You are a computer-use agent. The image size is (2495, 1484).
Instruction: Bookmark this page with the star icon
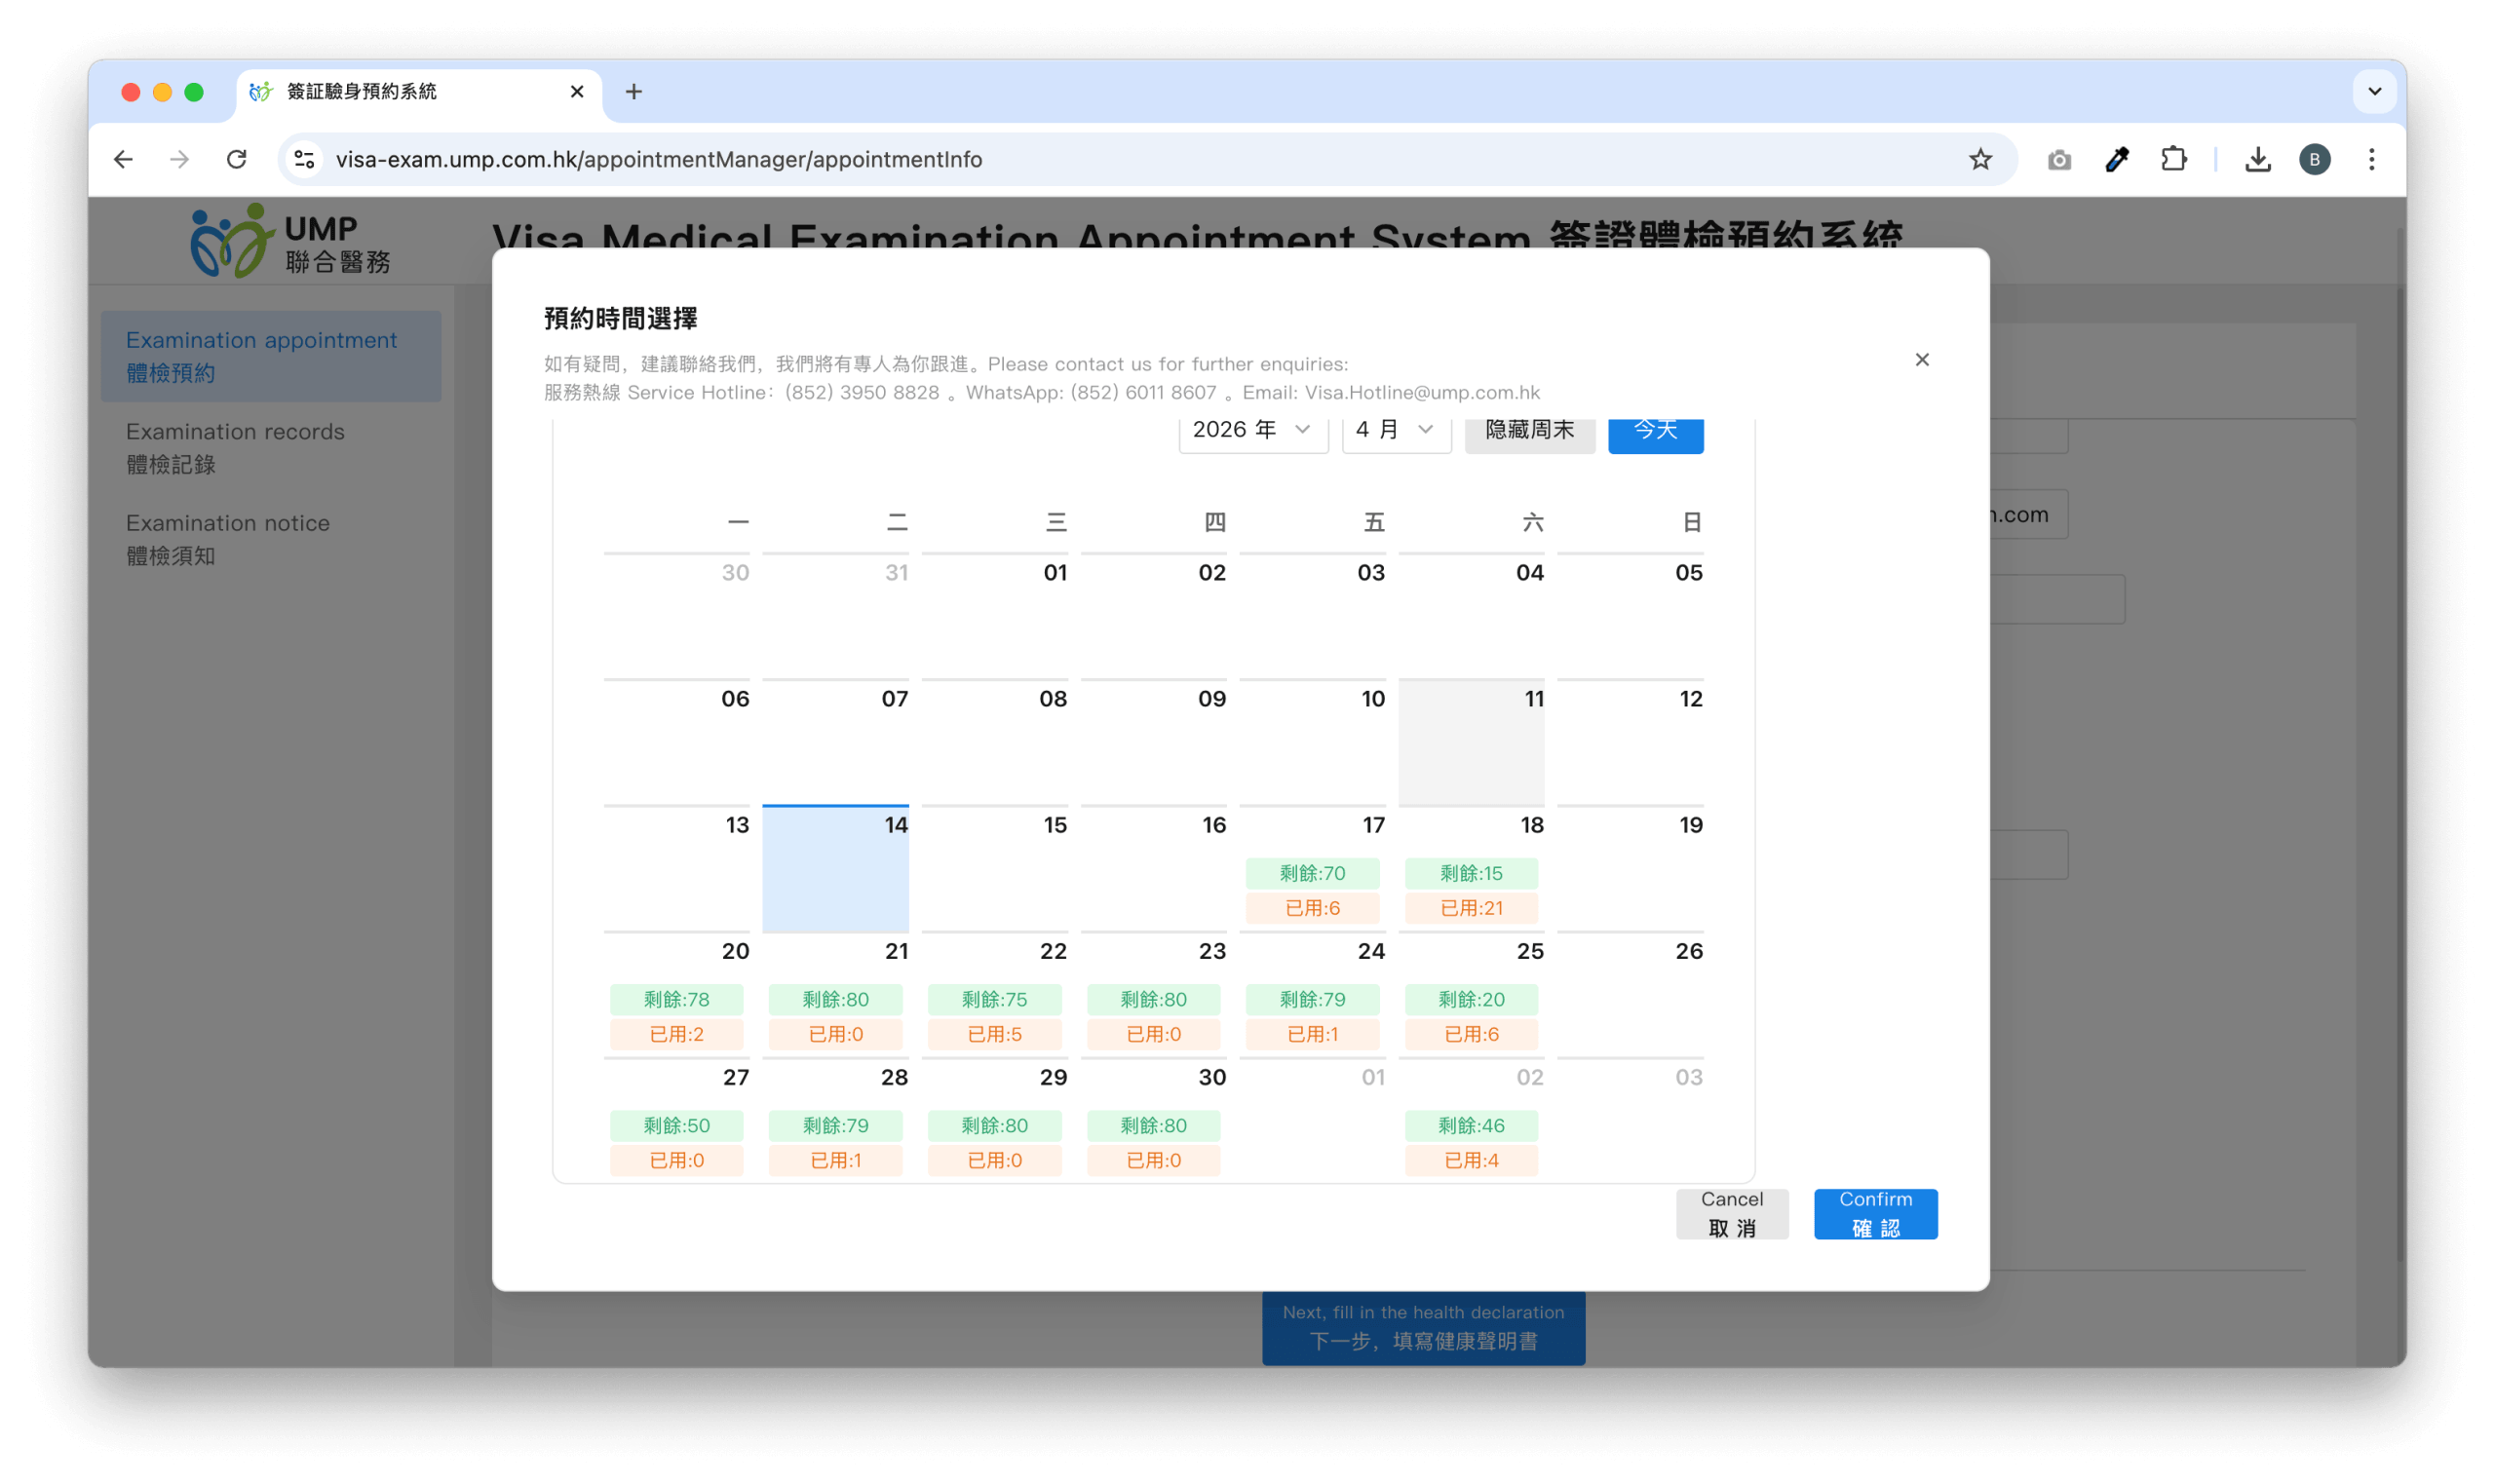click(1980, 159)
